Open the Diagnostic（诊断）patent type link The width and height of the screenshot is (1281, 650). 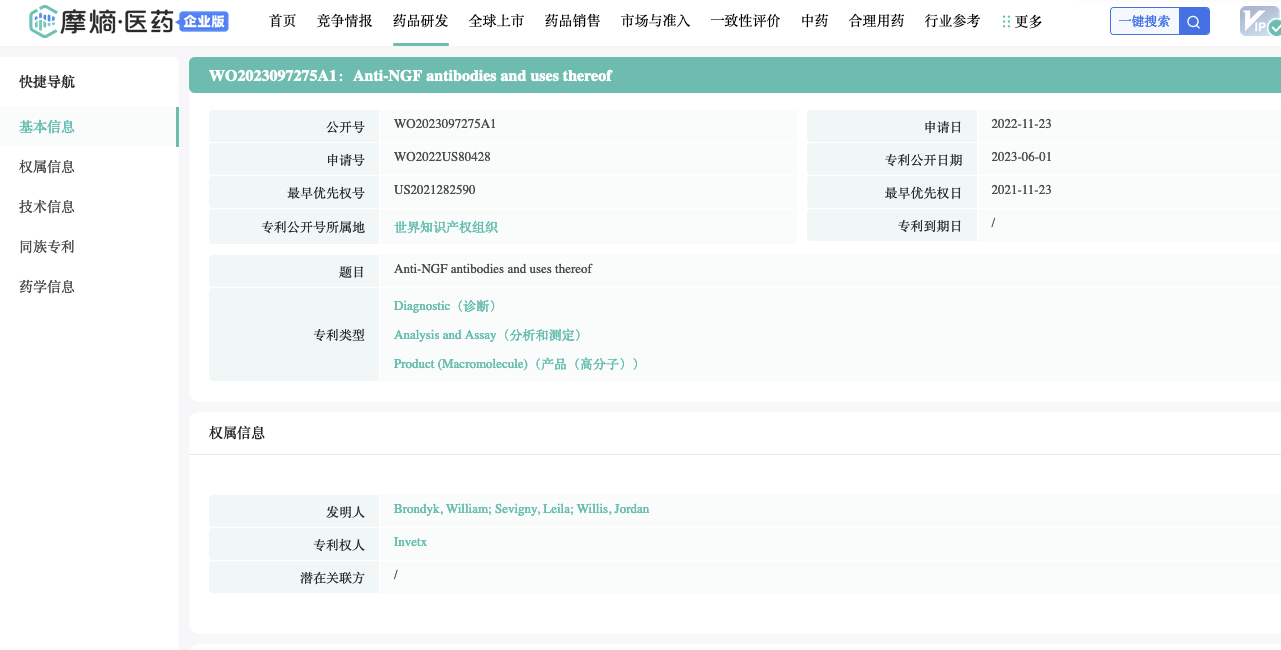coord(445,306)
